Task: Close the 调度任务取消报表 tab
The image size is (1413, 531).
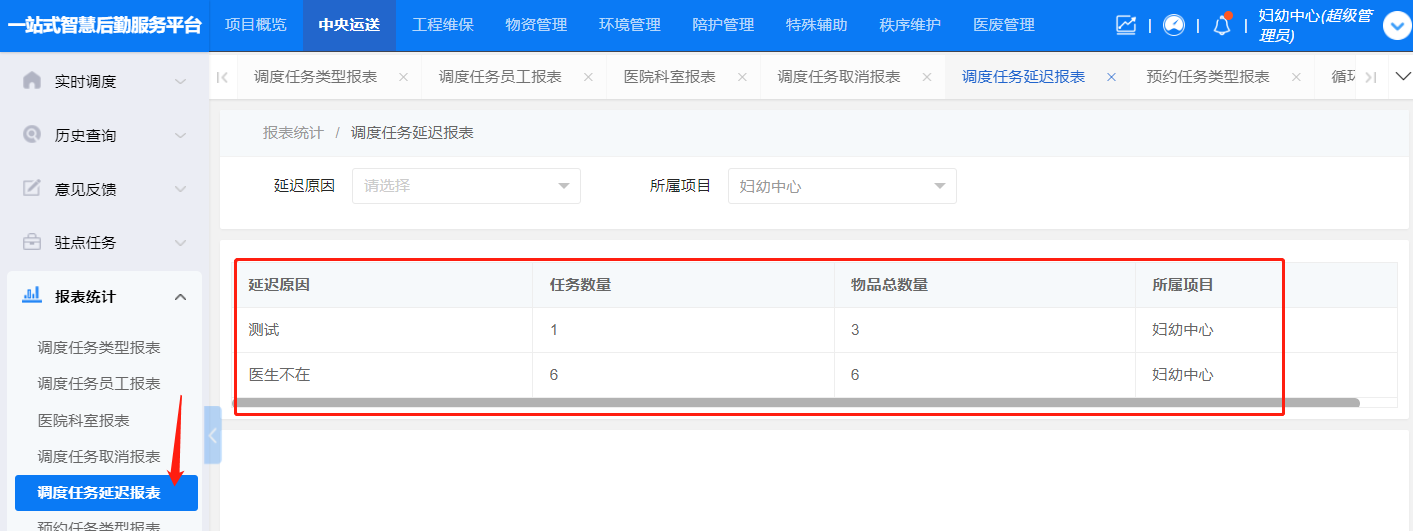Action: (x=927, y=77)
